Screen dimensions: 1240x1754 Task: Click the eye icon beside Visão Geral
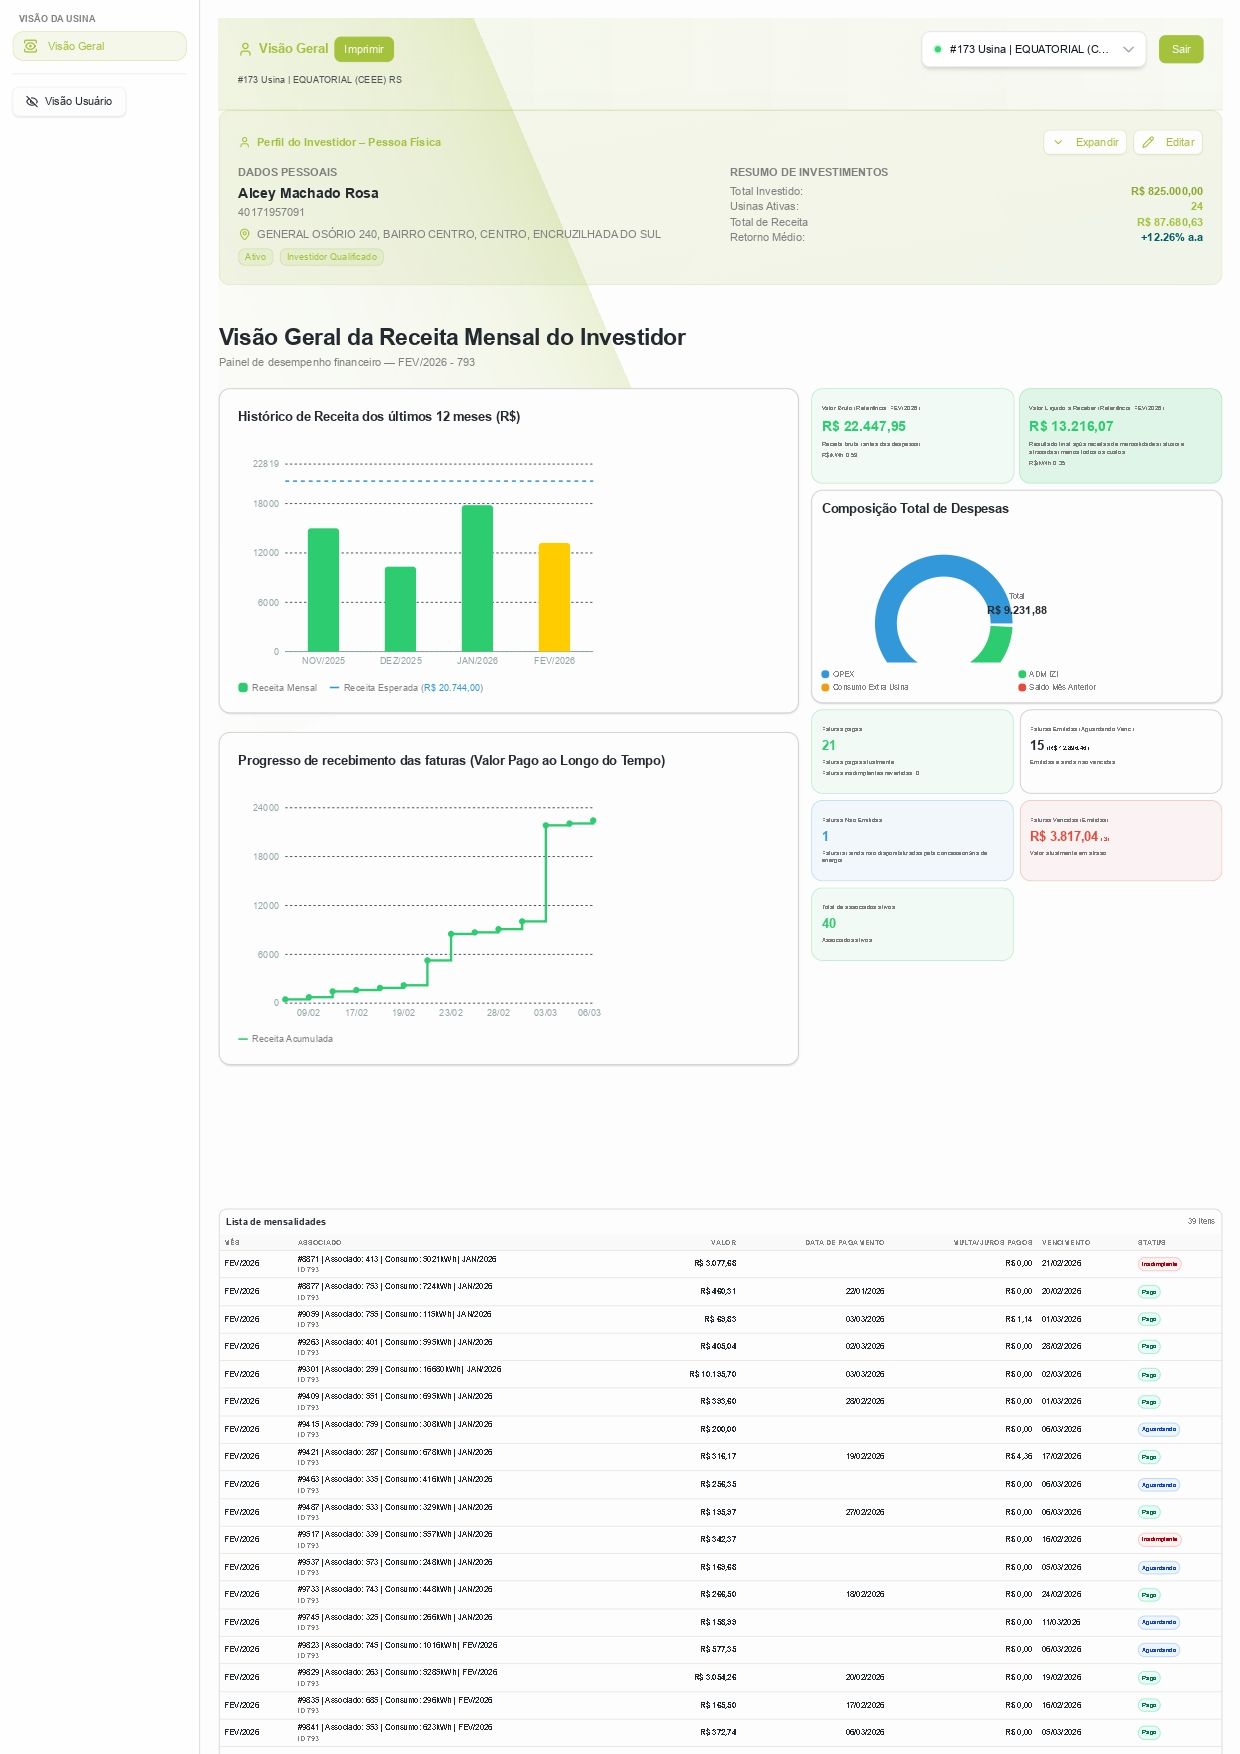tap(31, 46)
